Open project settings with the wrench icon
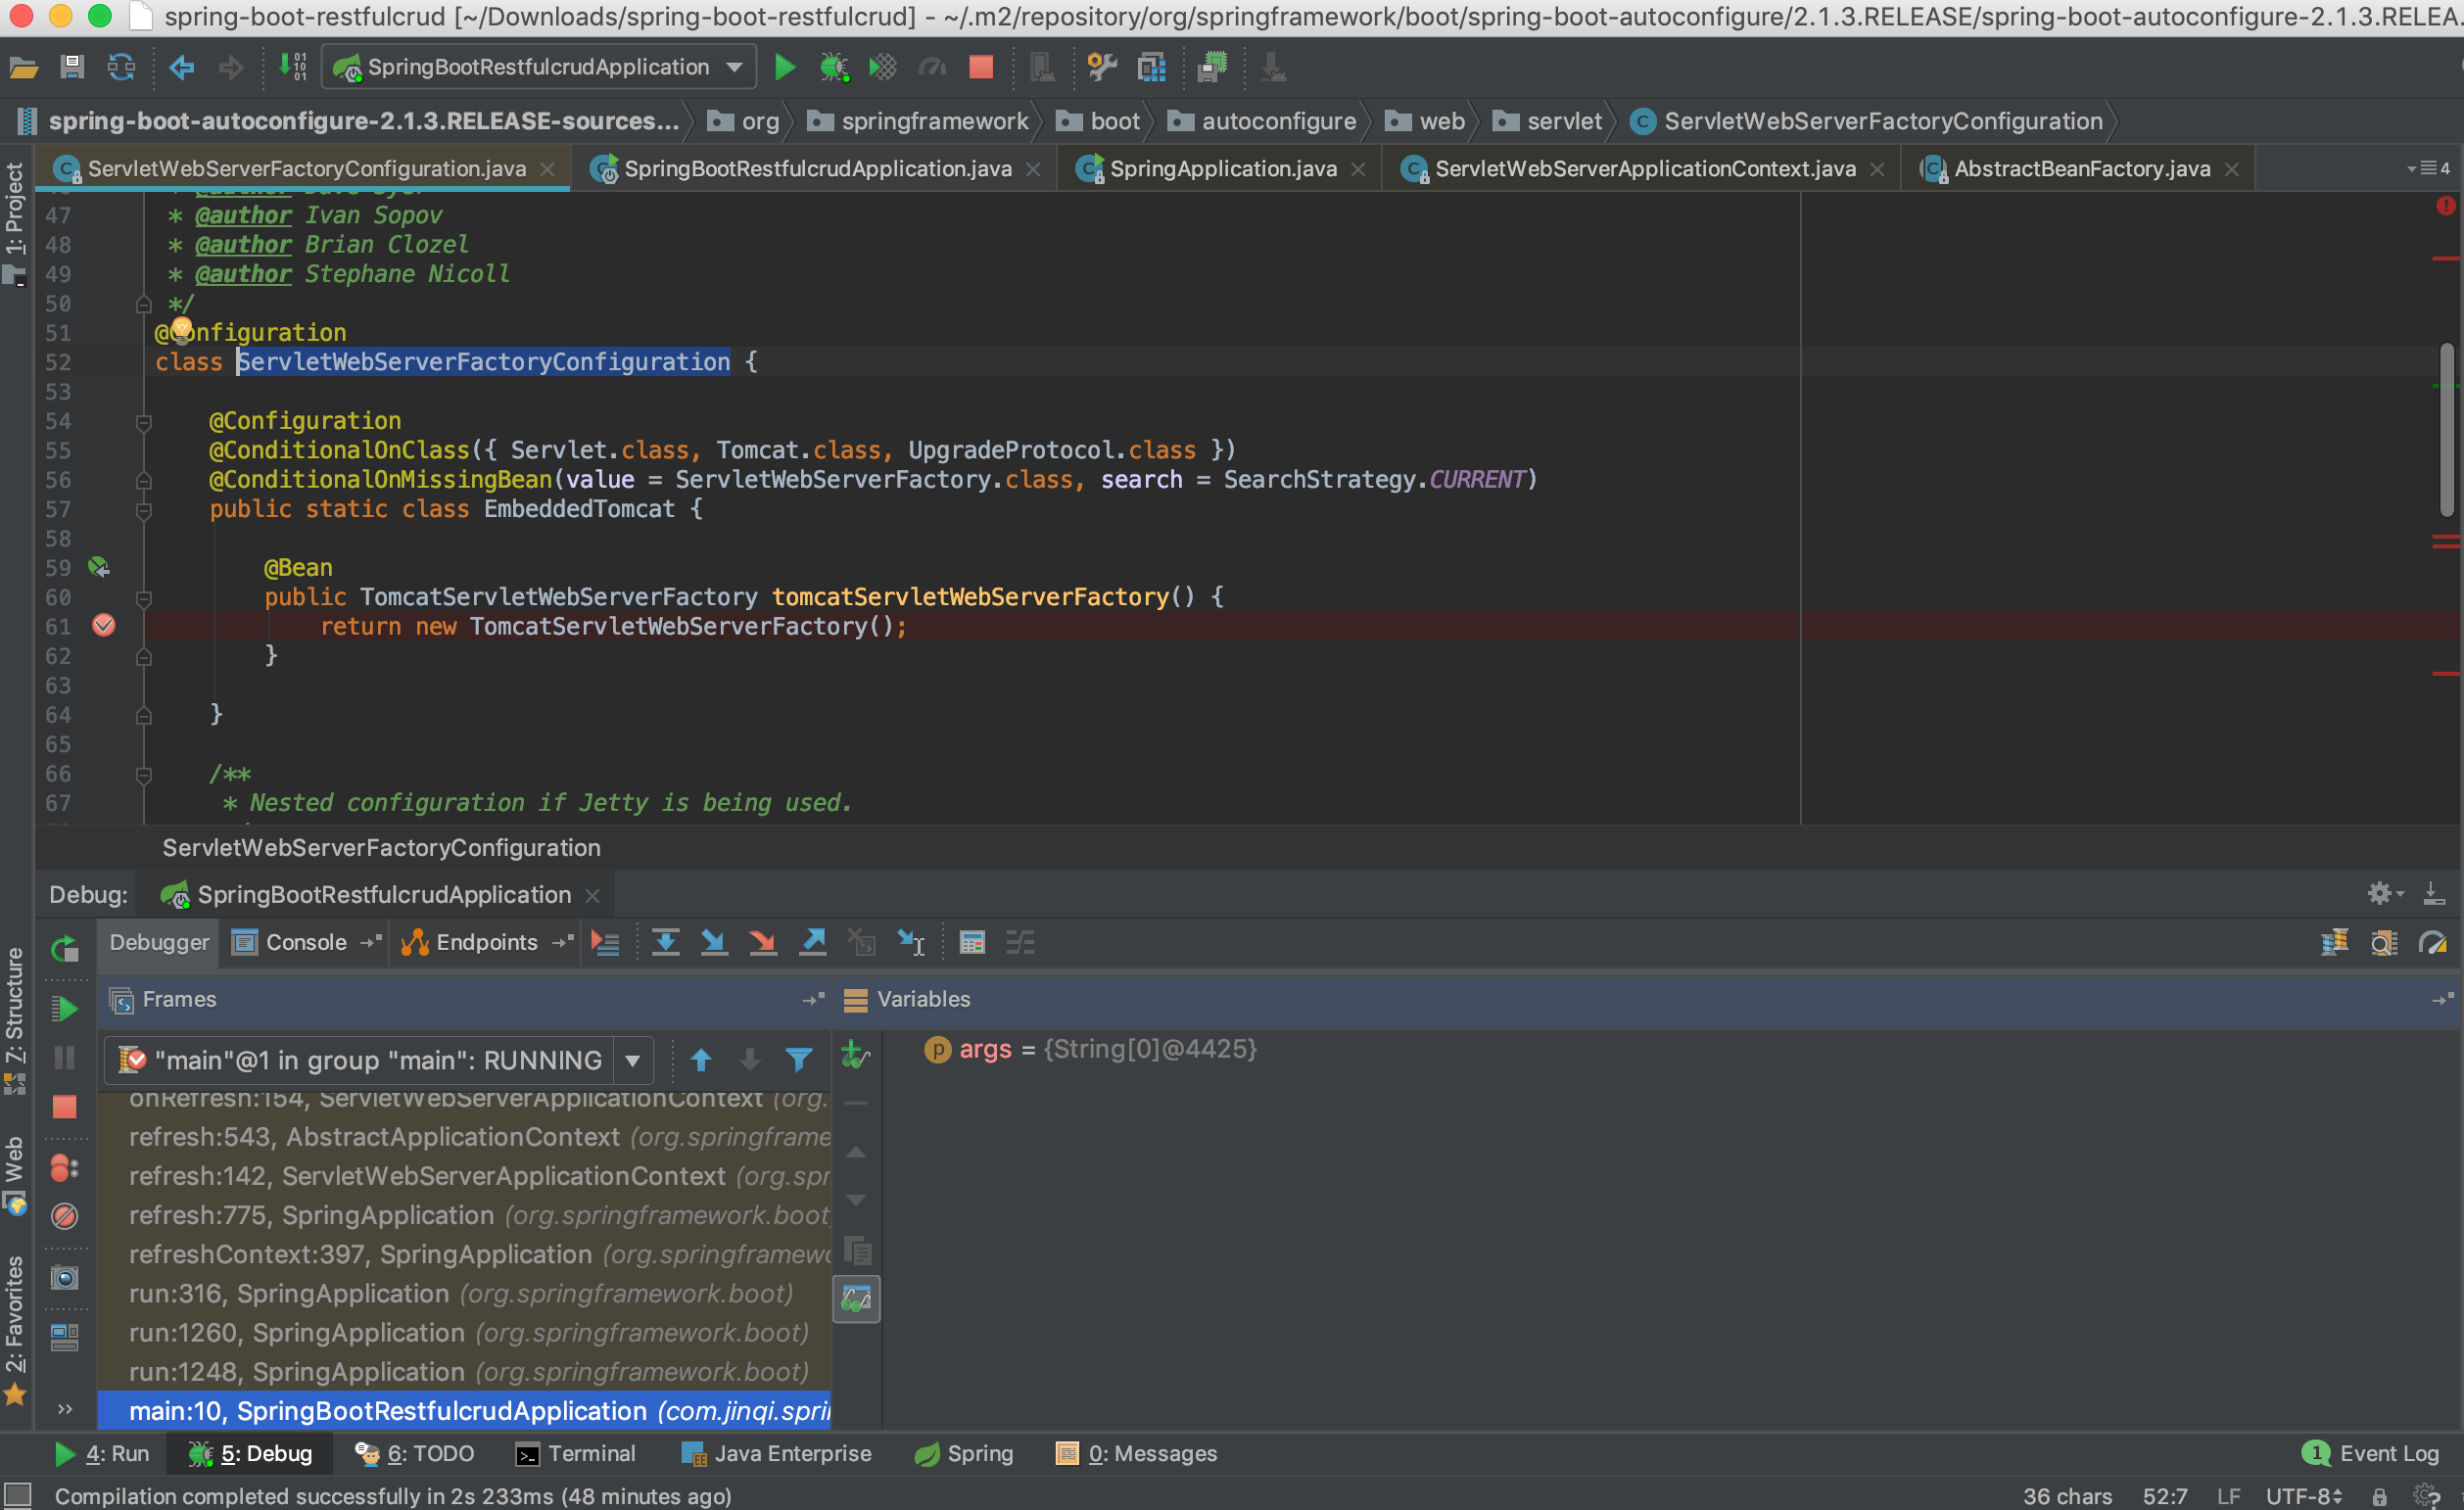The width and height of the screenshot is (2464, 1510). tap(1101, 67)
